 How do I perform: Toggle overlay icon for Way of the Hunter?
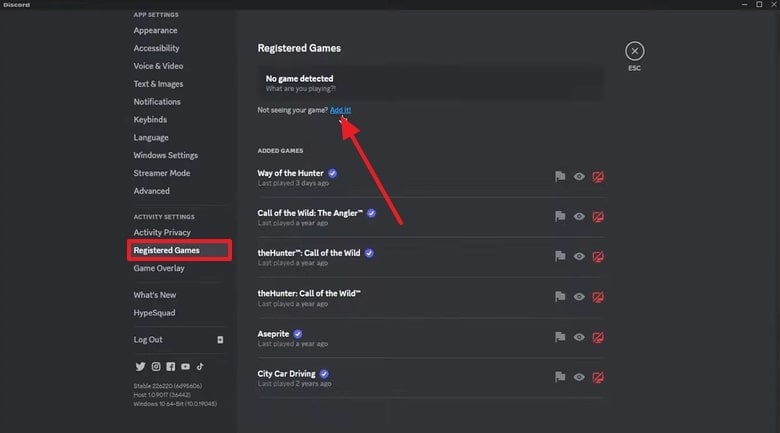click(598, 177)
